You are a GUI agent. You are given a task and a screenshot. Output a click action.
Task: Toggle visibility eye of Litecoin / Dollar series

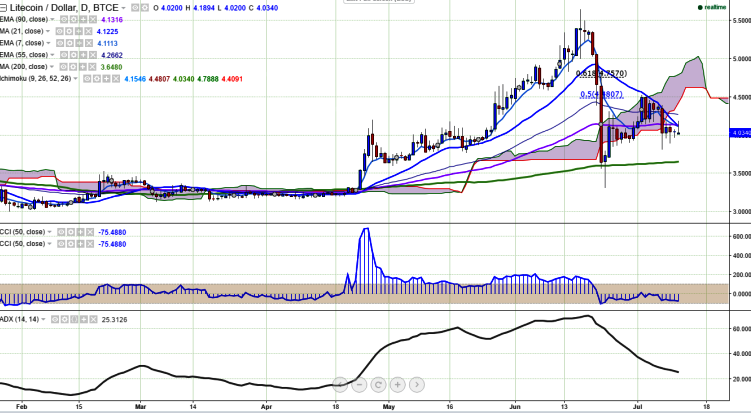135,8
